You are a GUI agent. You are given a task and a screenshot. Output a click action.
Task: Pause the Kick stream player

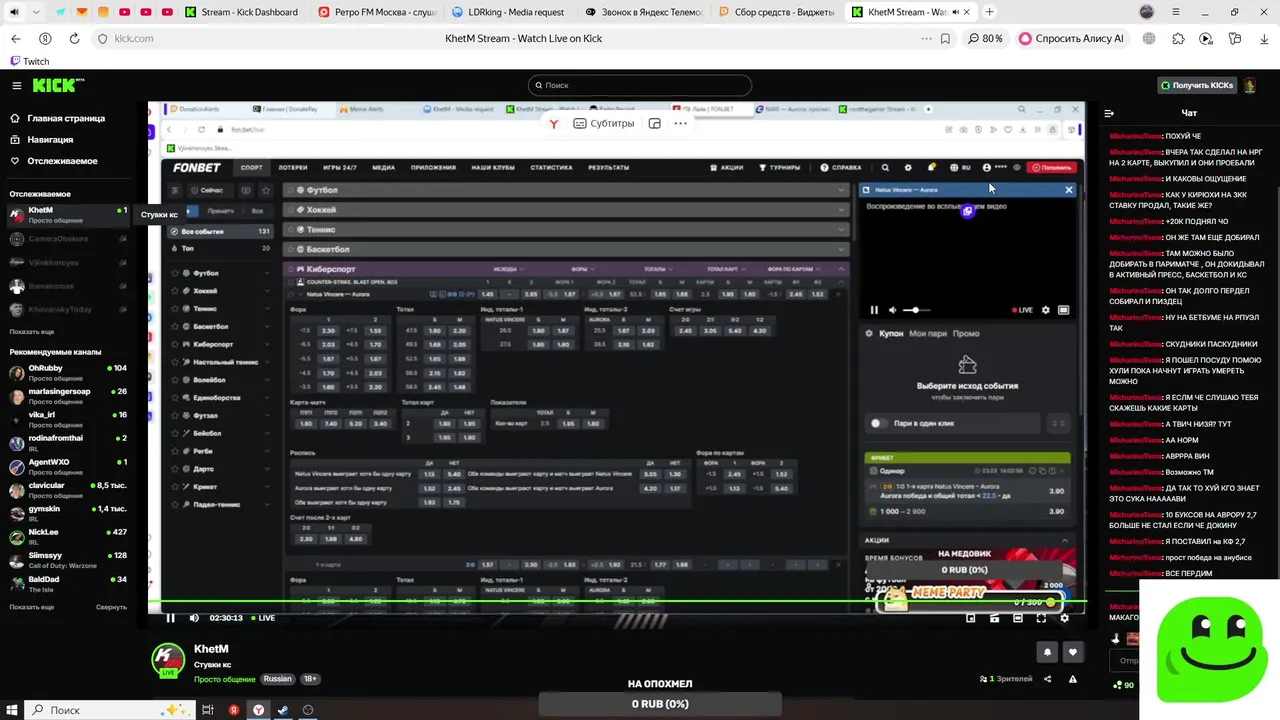point(170,618)
